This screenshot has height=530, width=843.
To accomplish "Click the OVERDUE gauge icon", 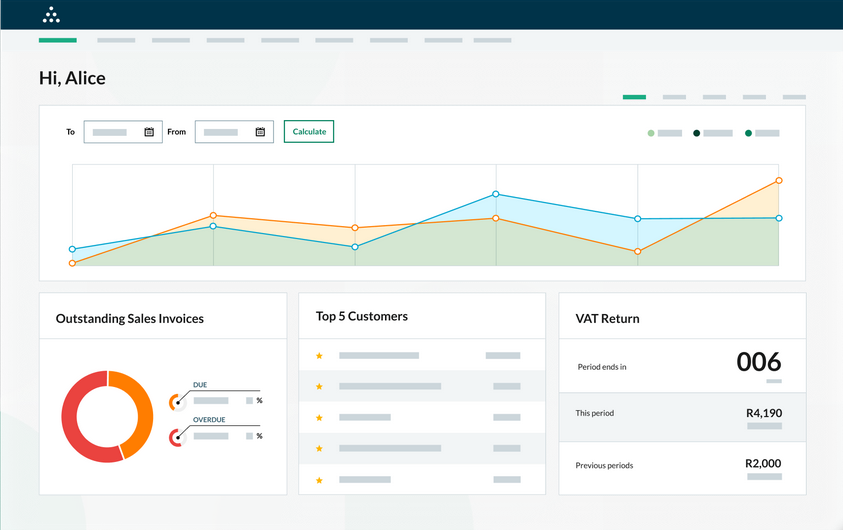I will tap(176, 436).
